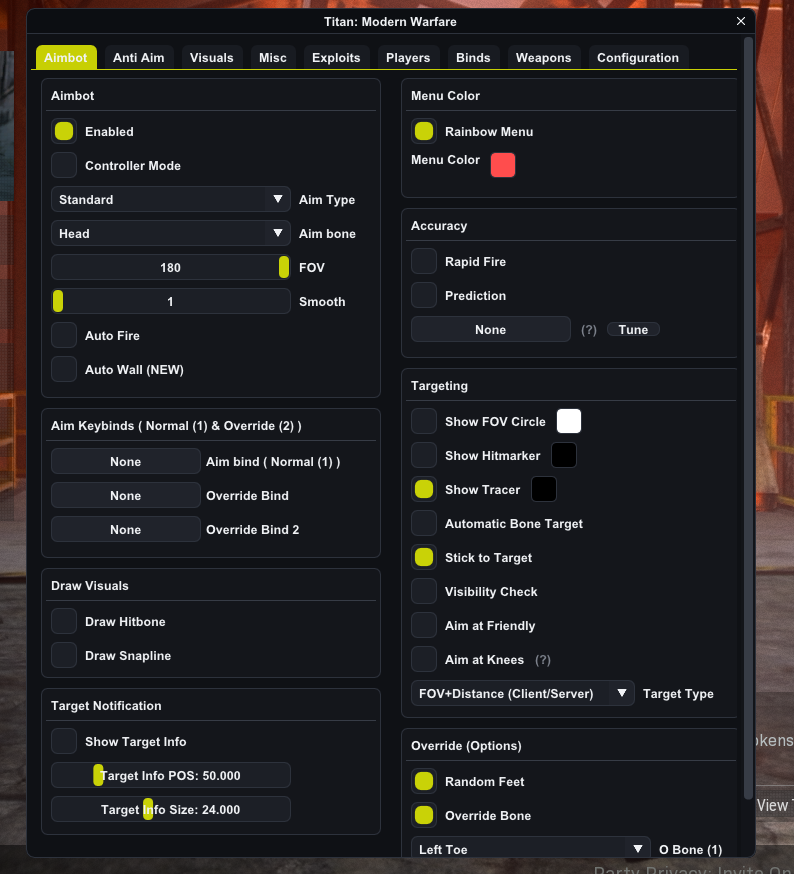Disable Stick to Target checkbox

pos(424,557)
